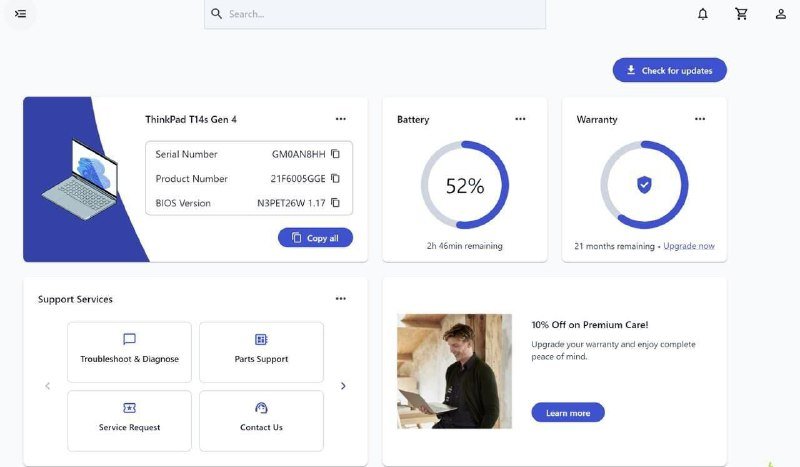Open the Contact Us tile
Image resolution: width=800 pixels, height=467 pixels.
261,419
